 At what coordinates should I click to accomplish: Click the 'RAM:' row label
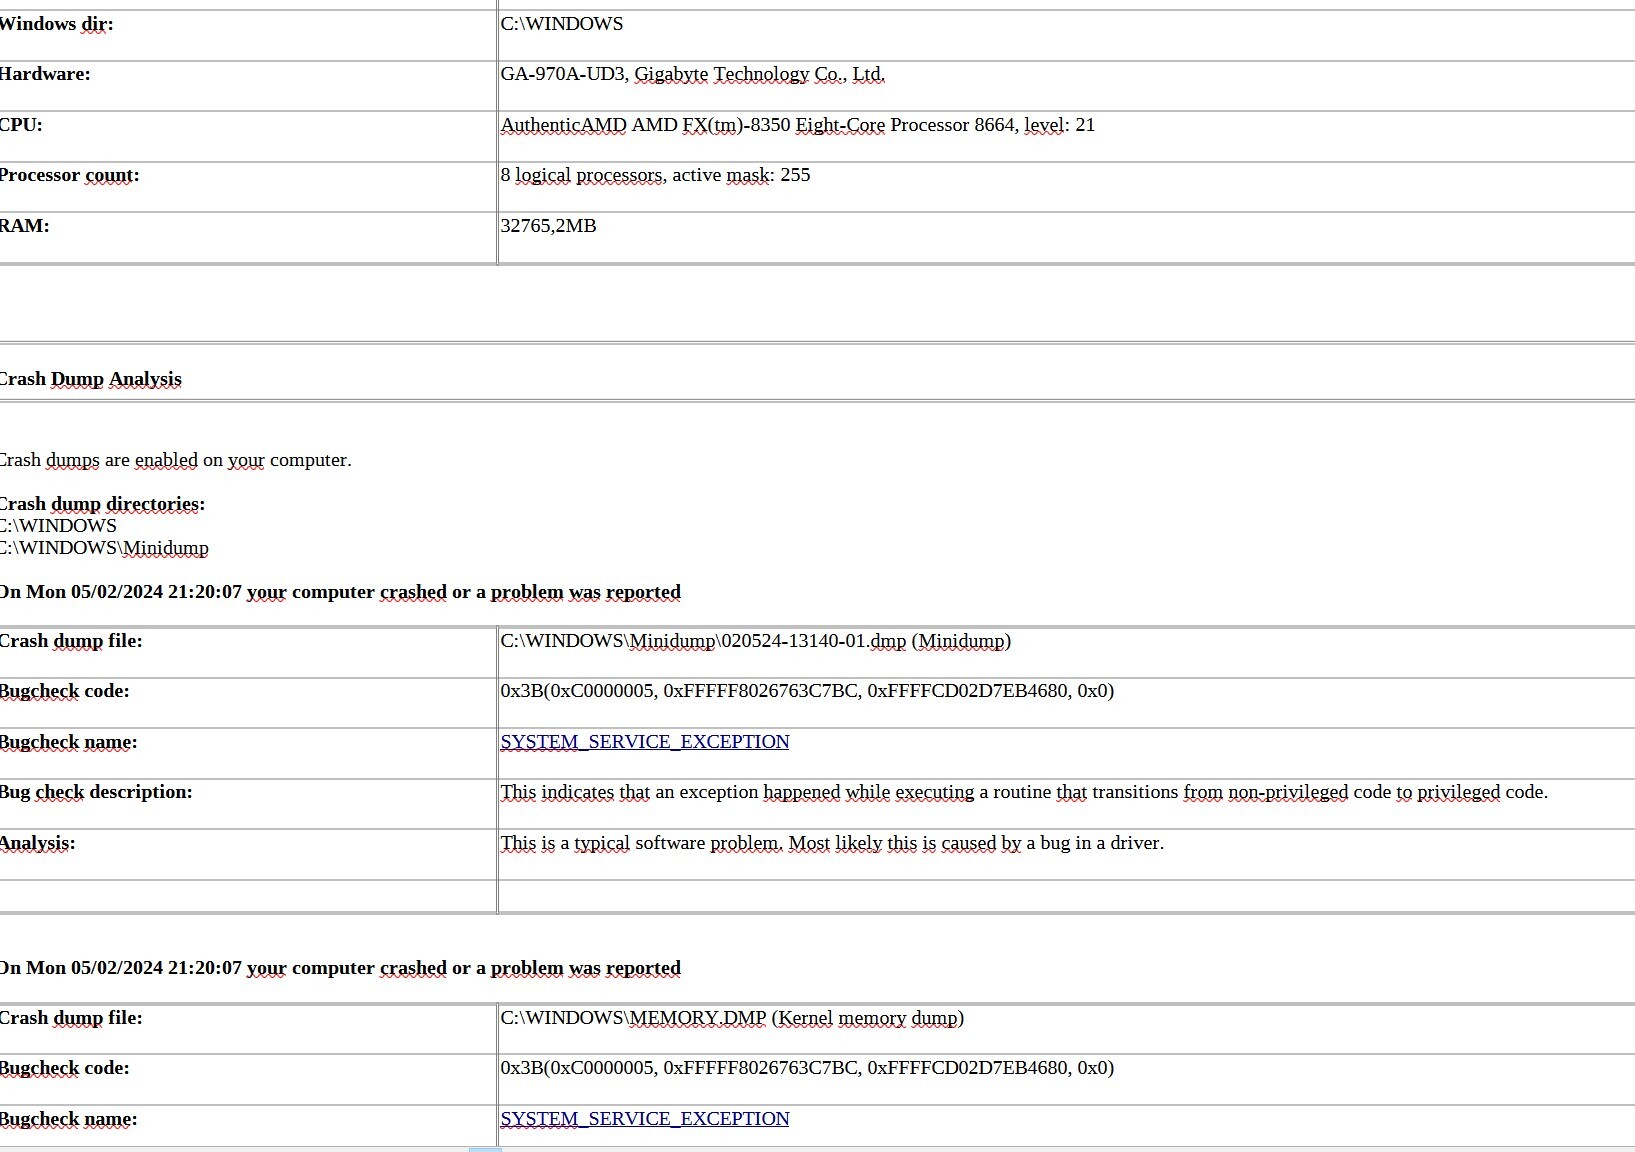click(x=25, y=226)
